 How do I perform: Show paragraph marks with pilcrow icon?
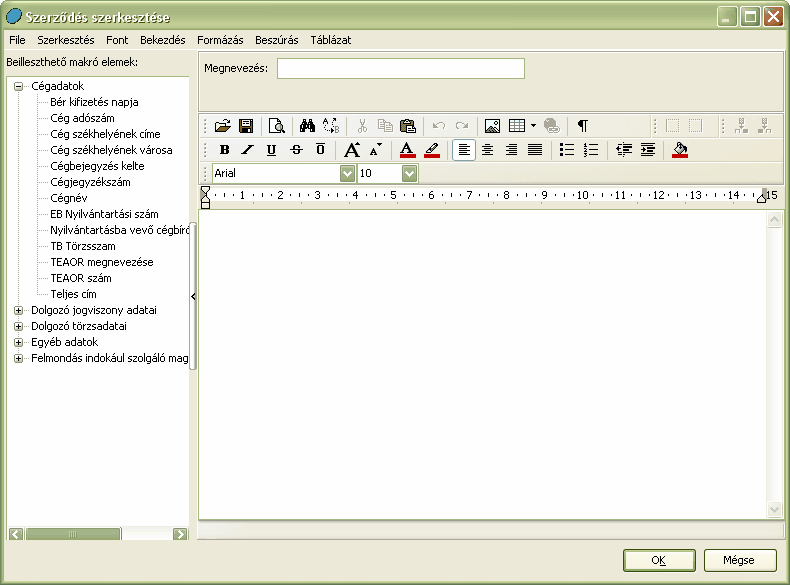point(582,125)
